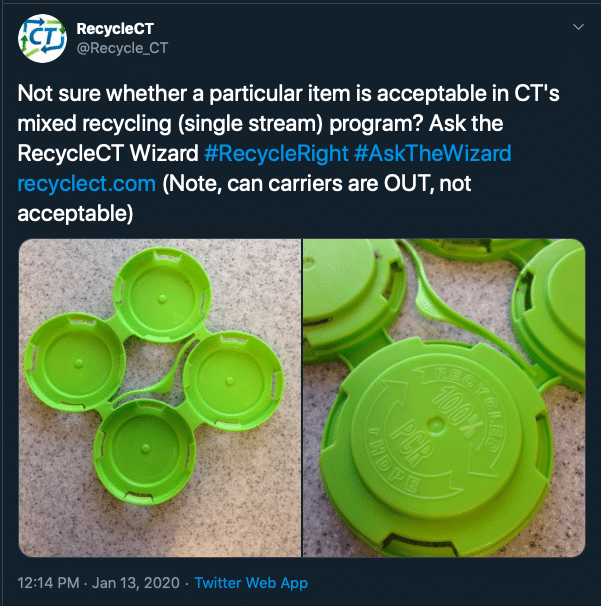Viewport: 601px width, 606px height.
Task: Click the top ring of the carrier photo
Action: point(162,295)
